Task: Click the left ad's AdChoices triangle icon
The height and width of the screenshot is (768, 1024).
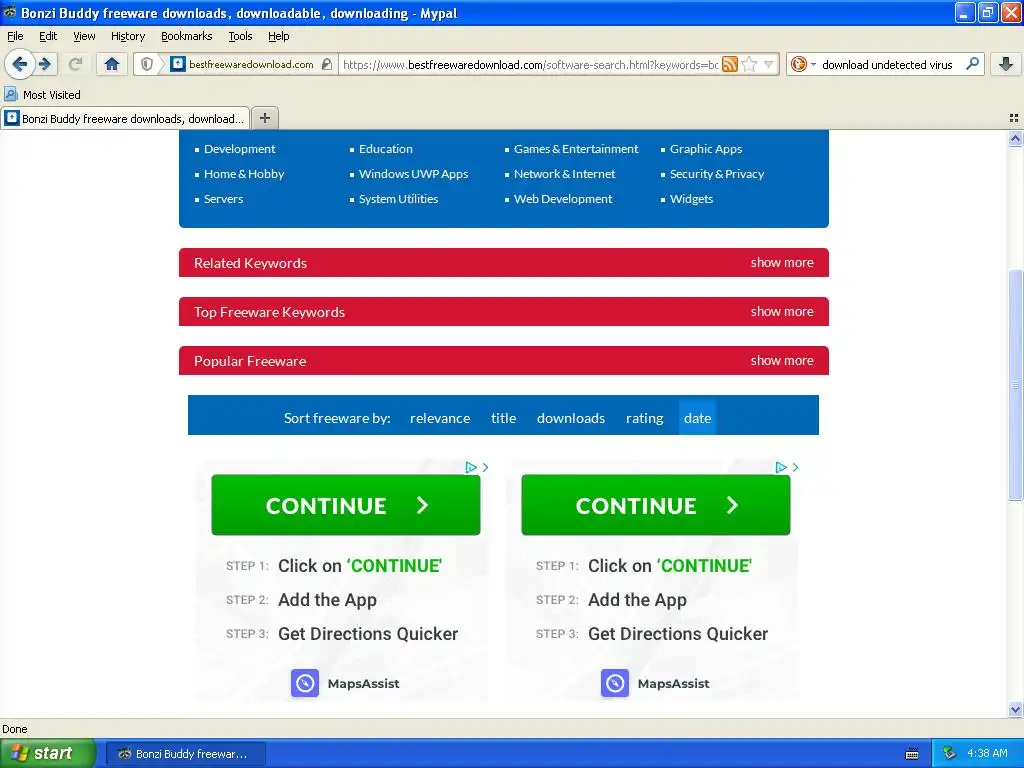Action: pyautogui.click(x=471, y=468)
